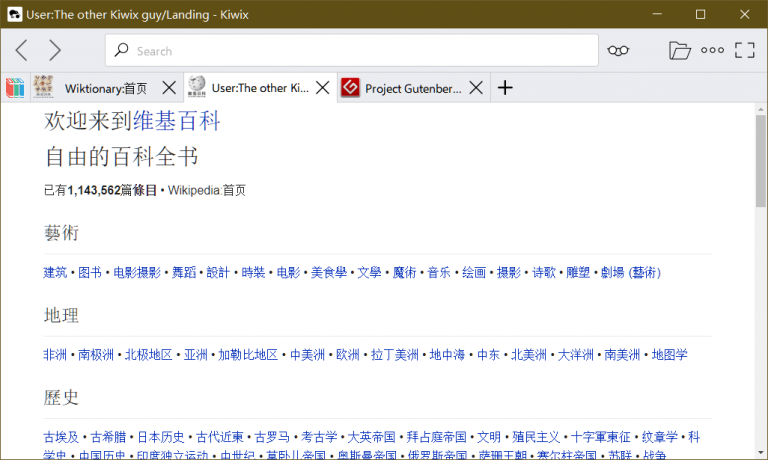Open the 北美洲 link

coord(528,355)
